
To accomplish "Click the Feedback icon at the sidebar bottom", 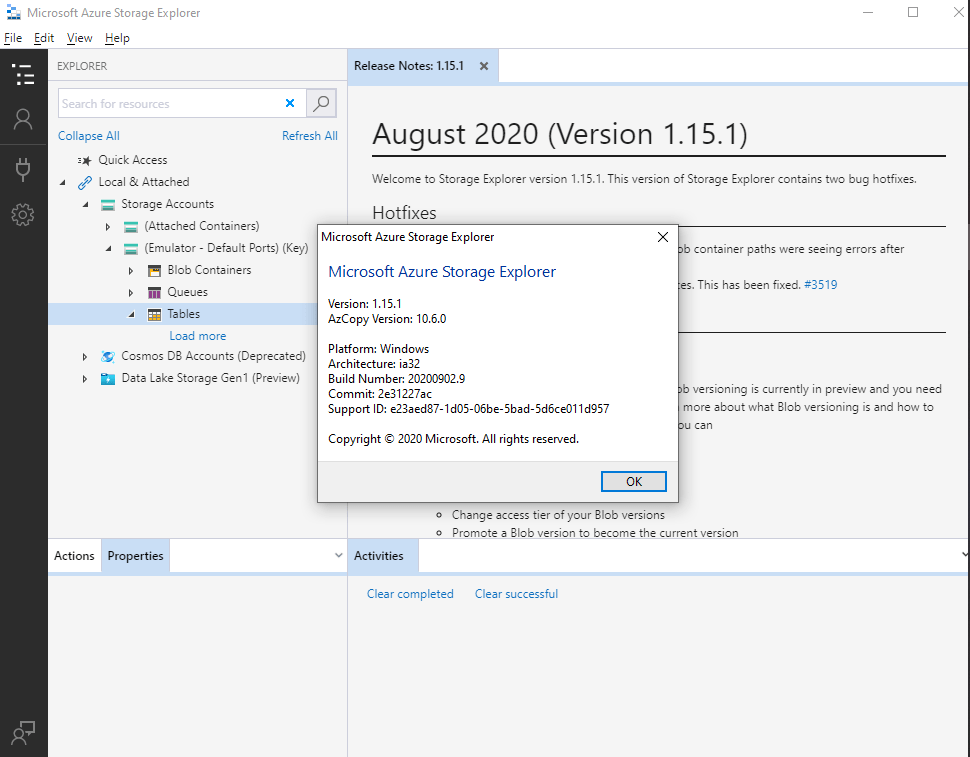I will coord(23,733).
